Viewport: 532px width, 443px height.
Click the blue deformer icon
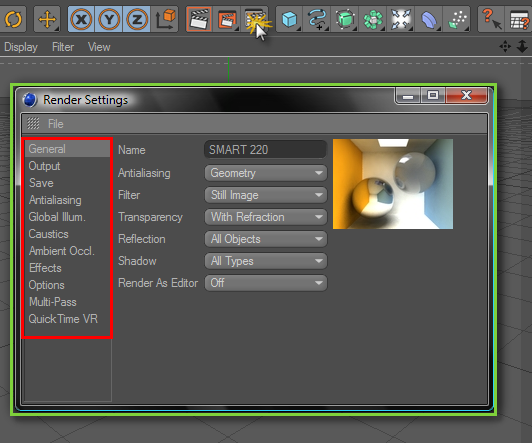tap(429, 19)
